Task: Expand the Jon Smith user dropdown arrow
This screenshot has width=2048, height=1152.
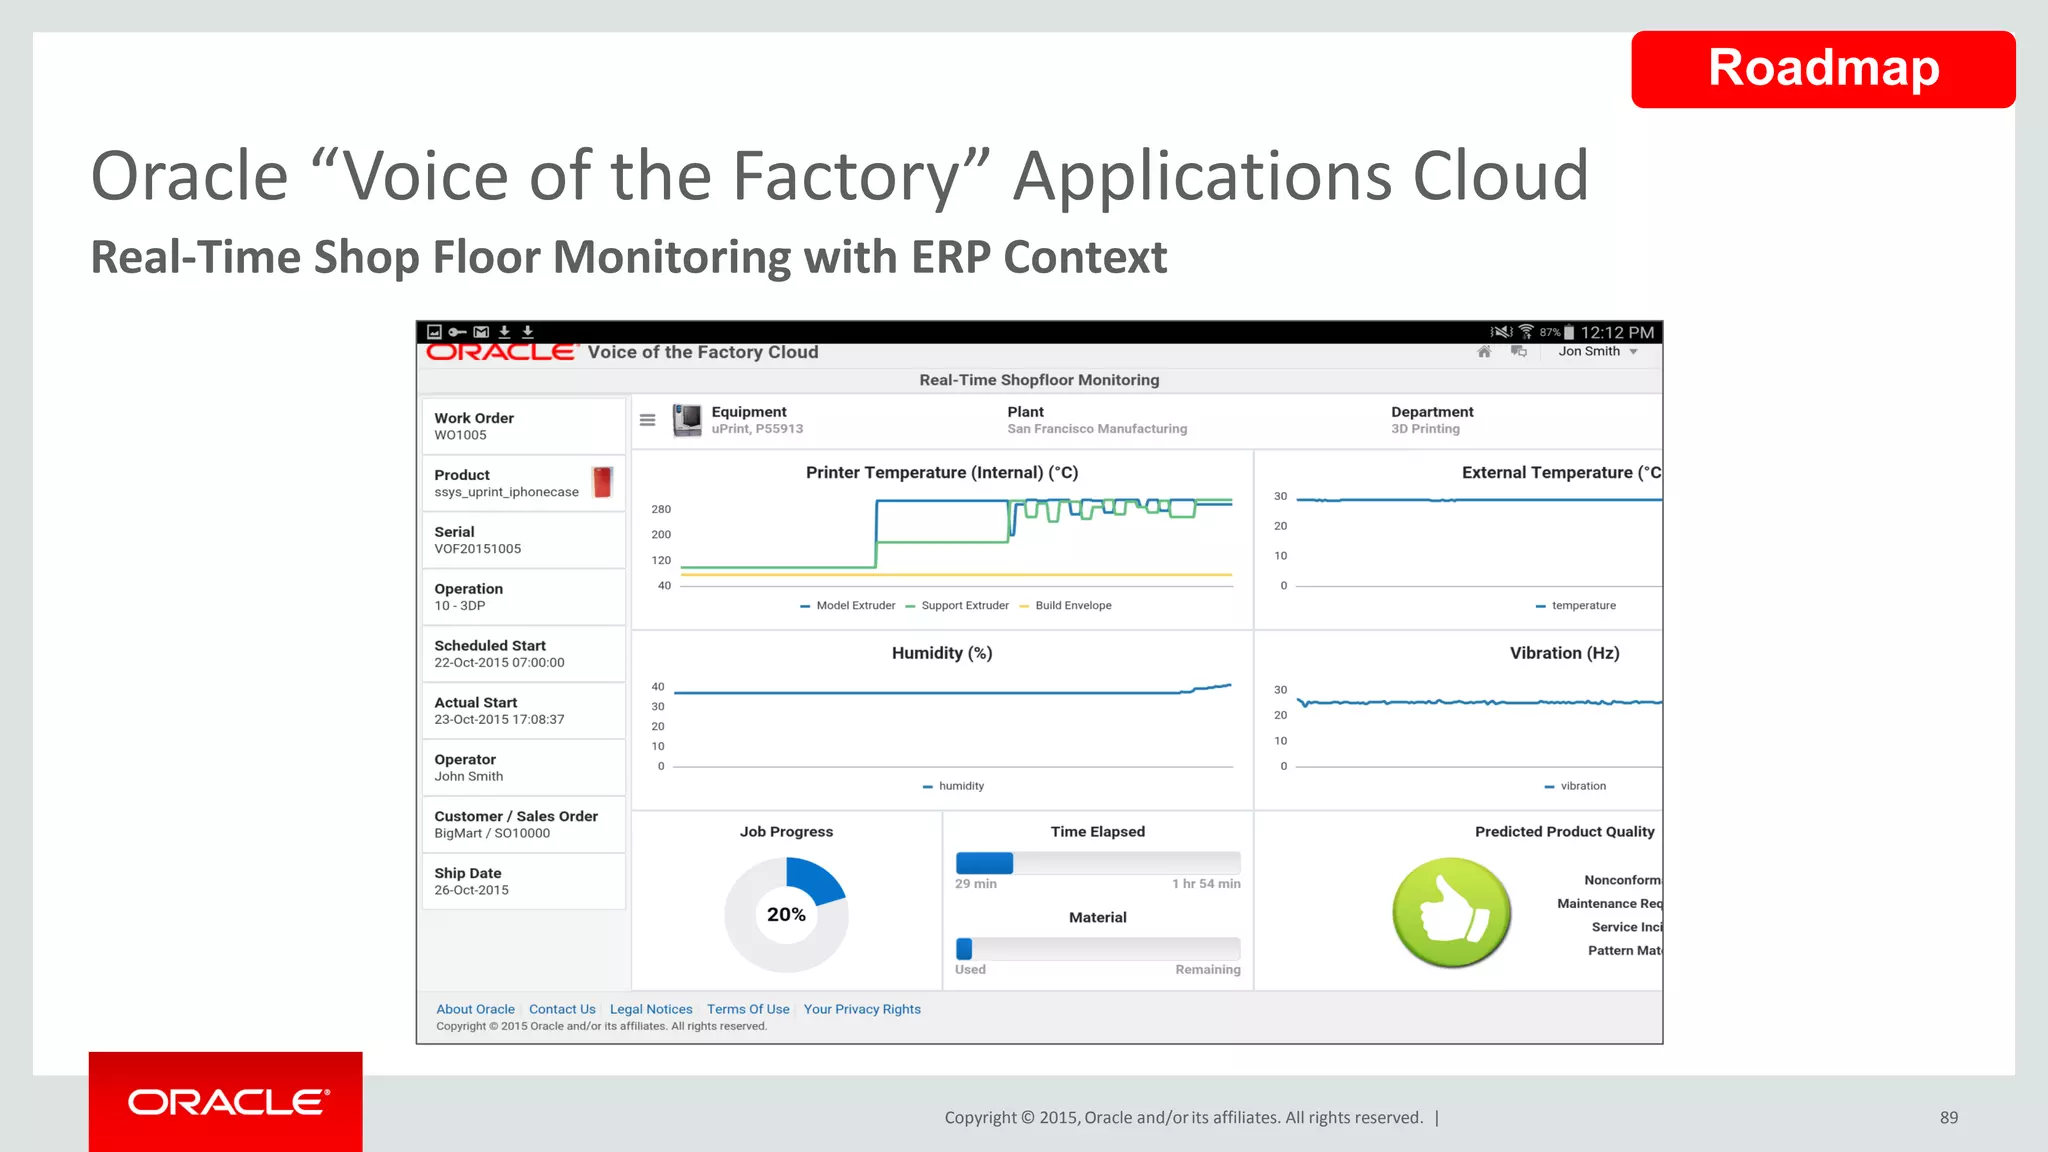Action: tap(1633, 352)
